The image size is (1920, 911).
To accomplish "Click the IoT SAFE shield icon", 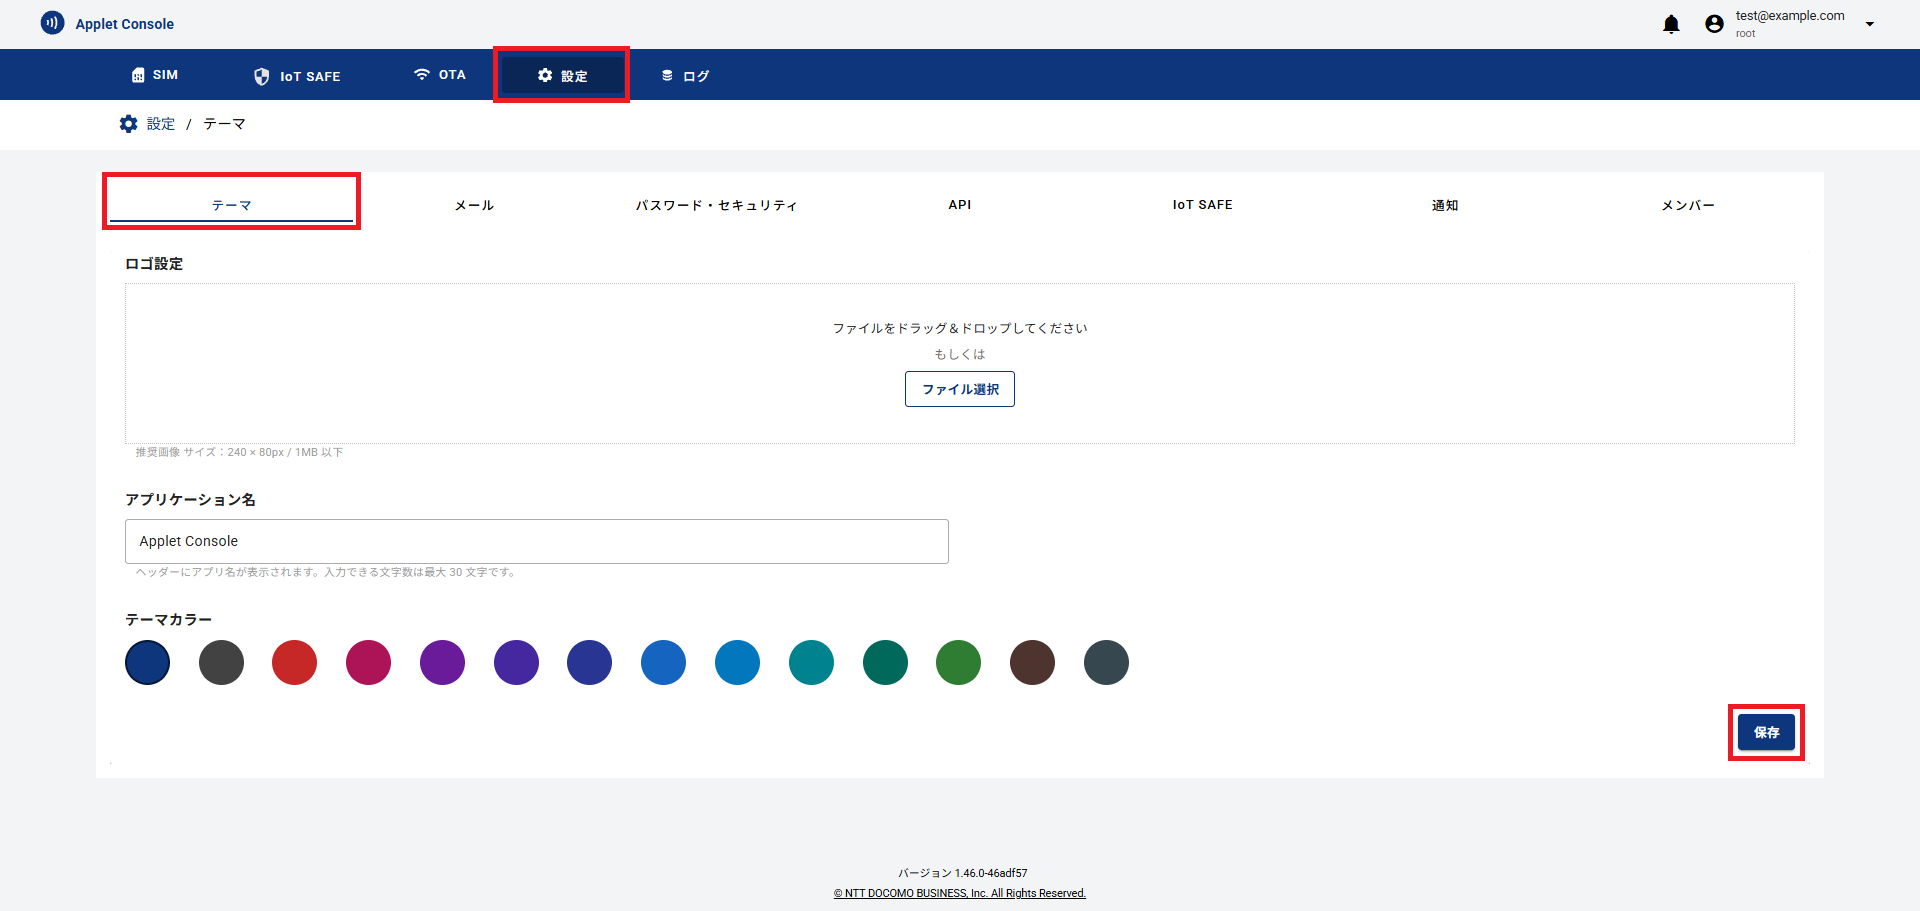I will point(262,76).
